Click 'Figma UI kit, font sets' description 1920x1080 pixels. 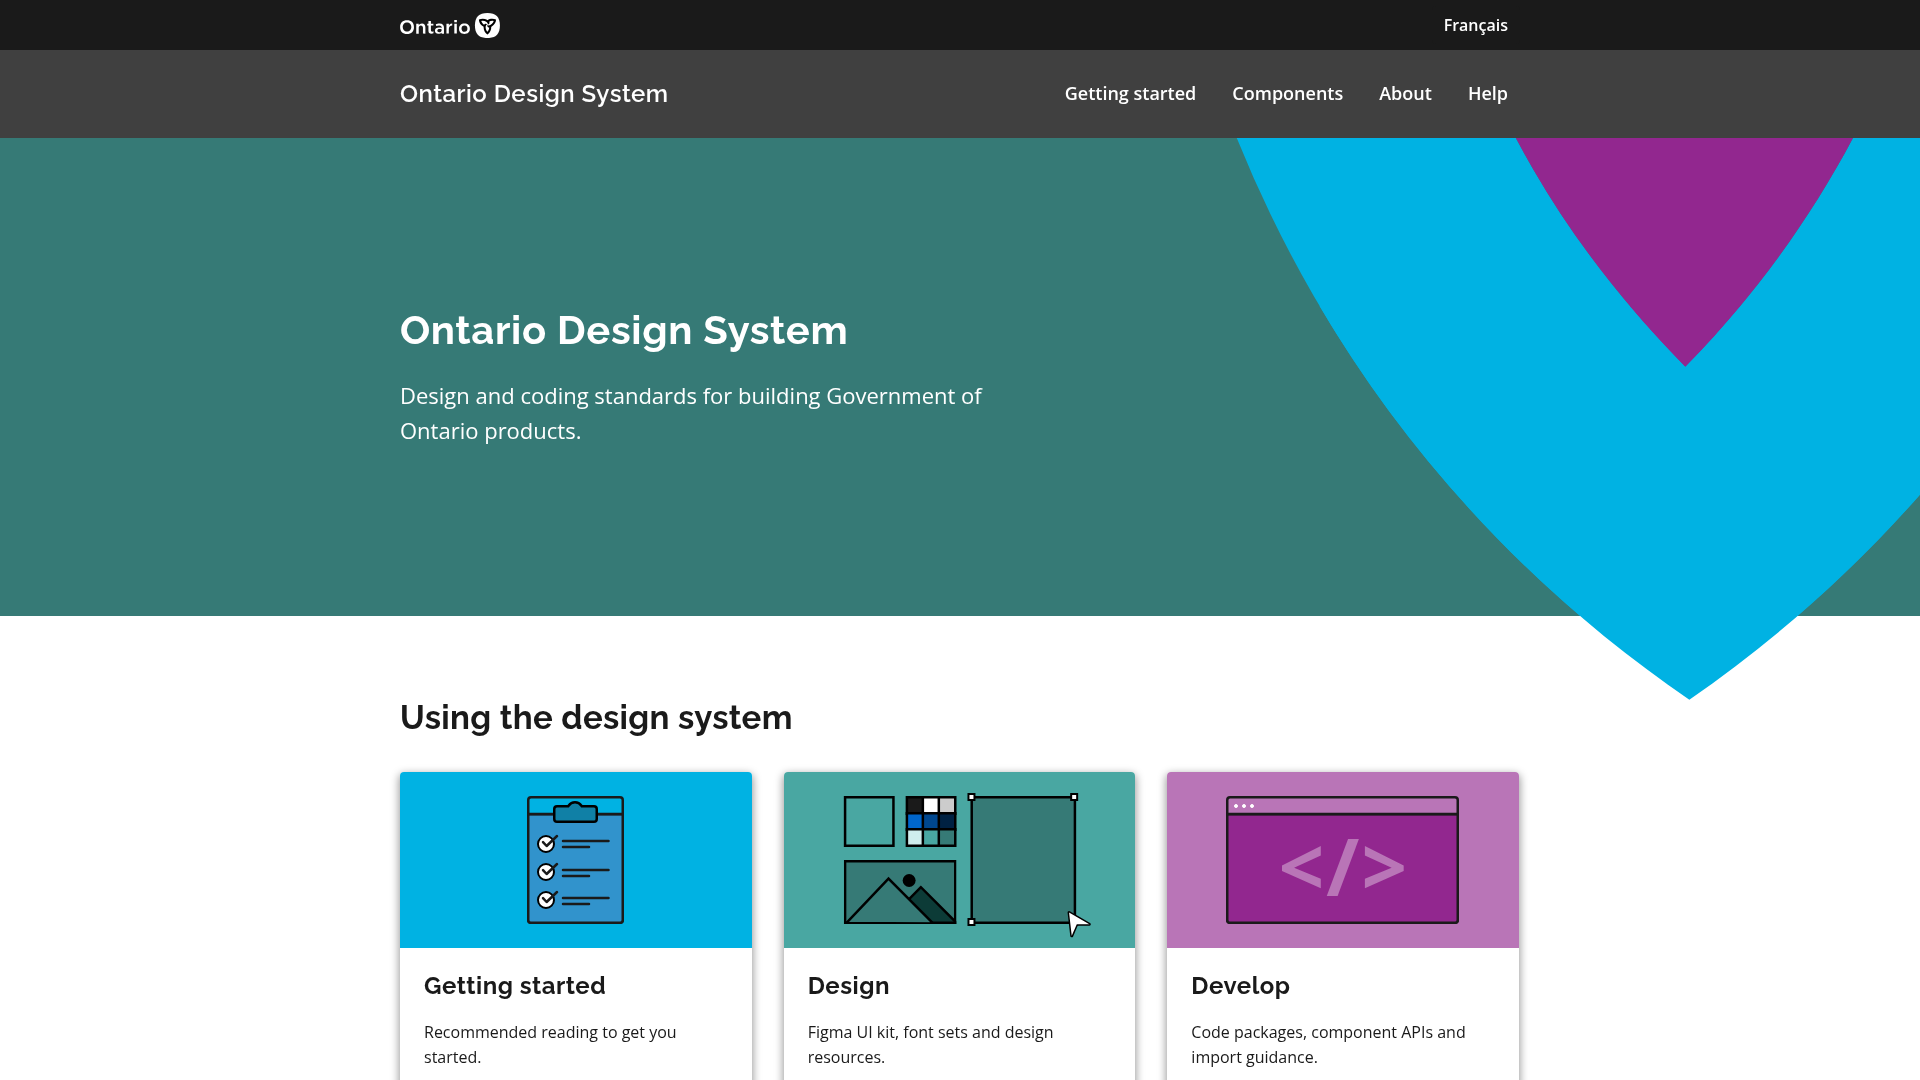click(929, 1044)
